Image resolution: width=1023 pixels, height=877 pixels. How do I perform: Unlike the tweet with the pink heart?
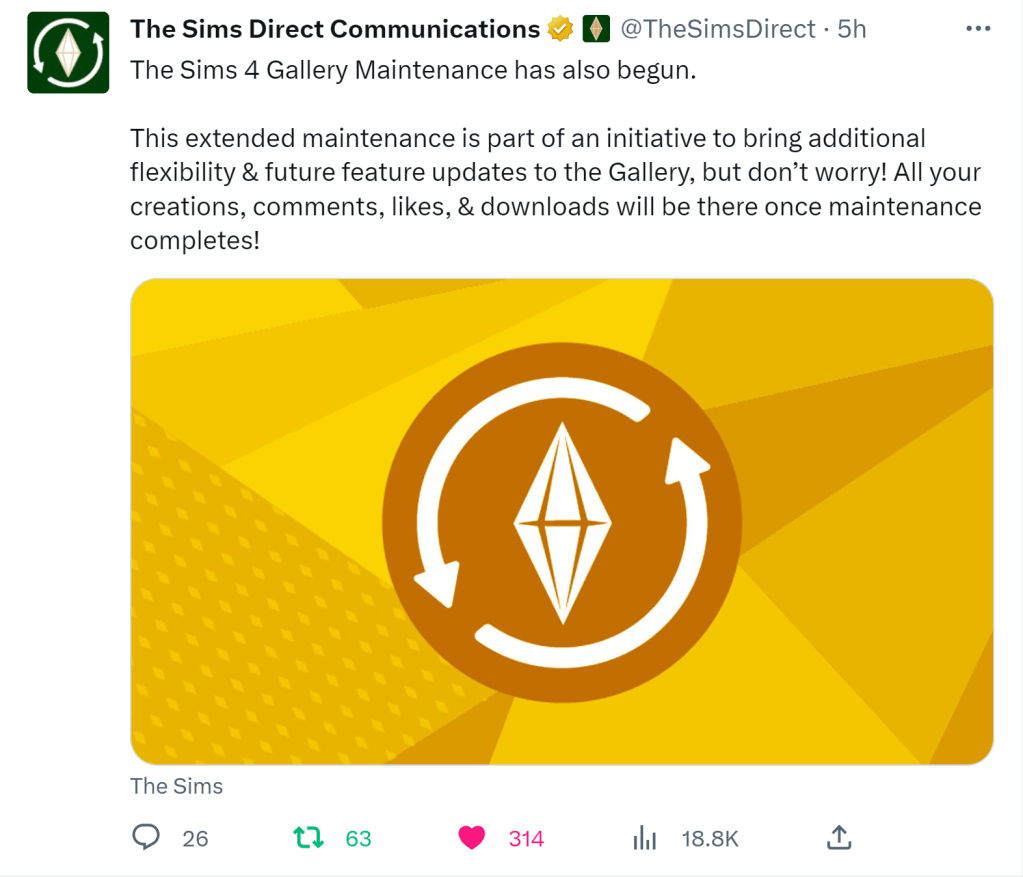(472, 837)
